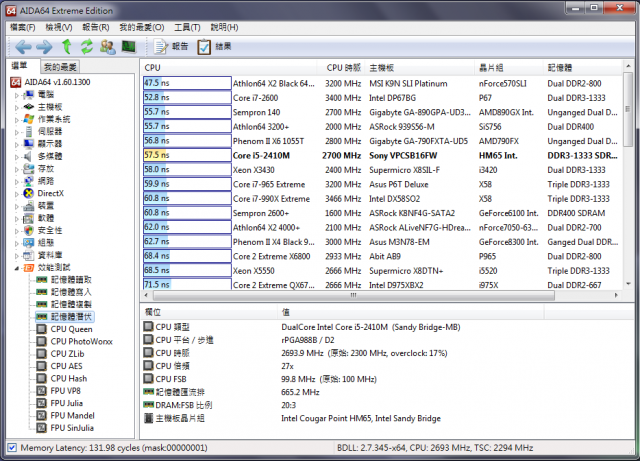The image size is (640, 461).
Task: Go back with the blue left arrow
Action: click(x=23, y=47)
